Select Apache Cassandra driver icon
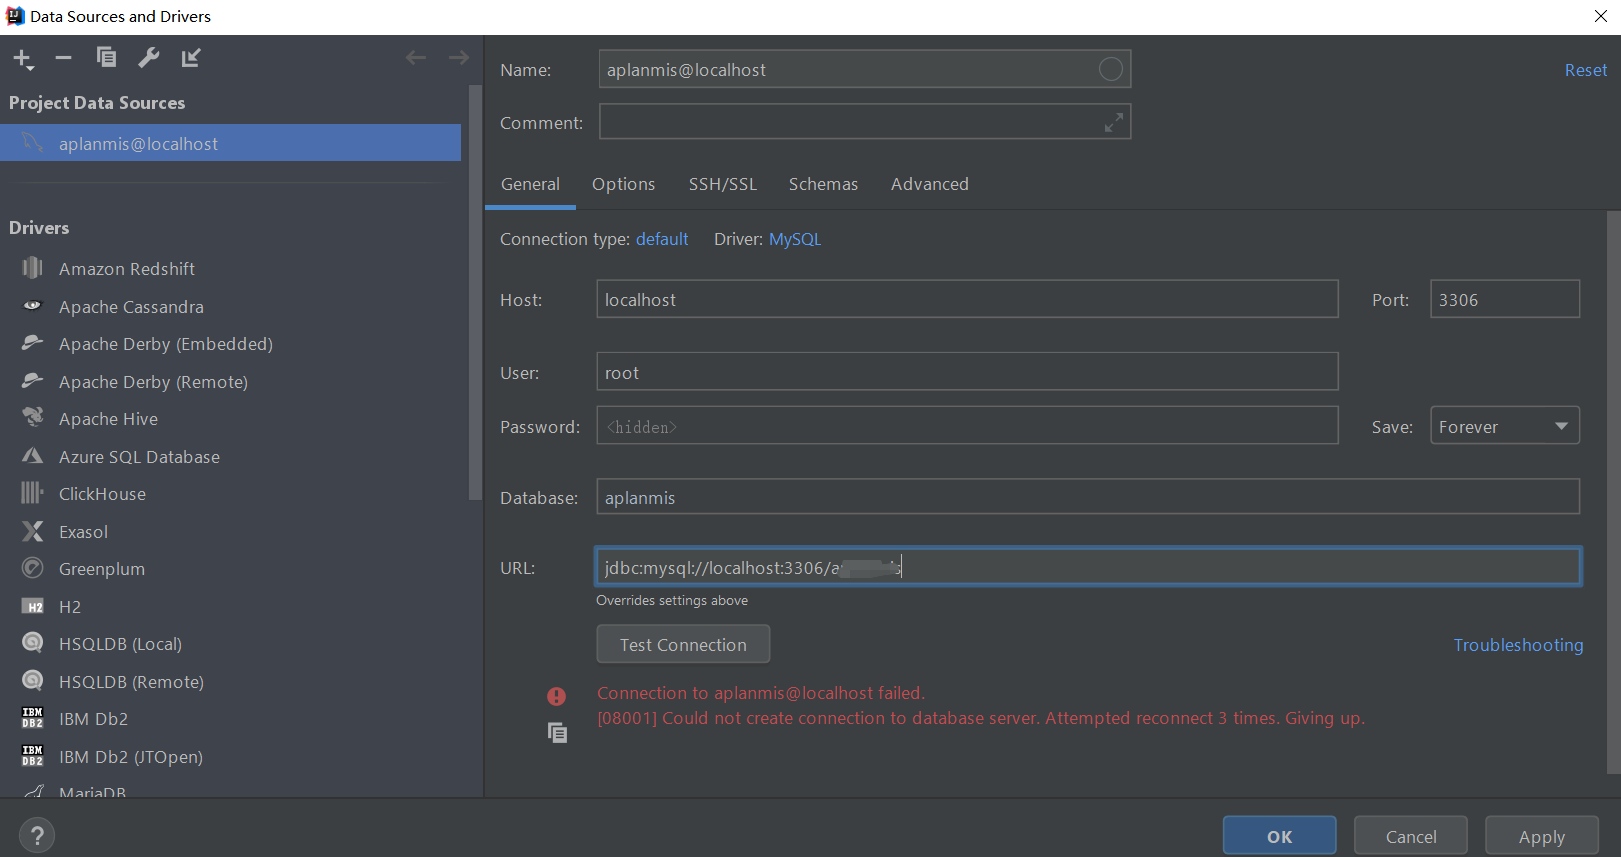Viewport: 1621px width, 857px height. (x=33, y=306)
